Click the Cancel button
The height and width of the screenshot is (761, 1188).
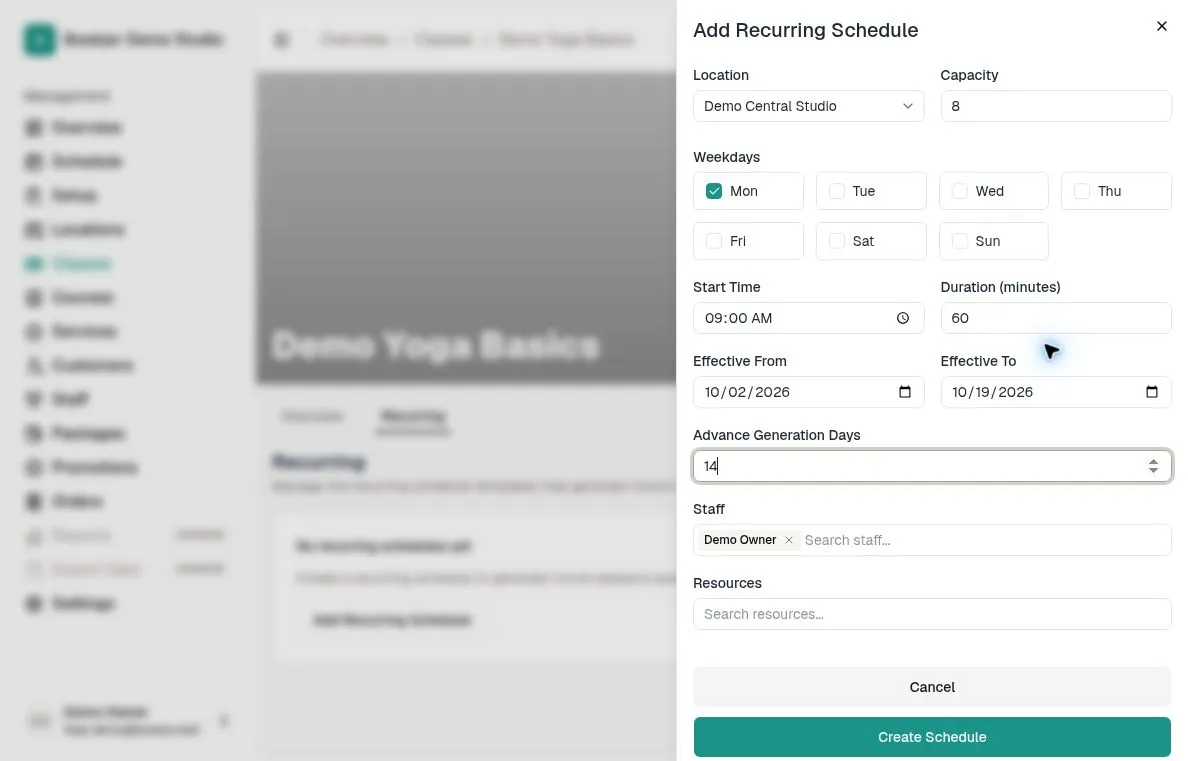coord(932,687)
